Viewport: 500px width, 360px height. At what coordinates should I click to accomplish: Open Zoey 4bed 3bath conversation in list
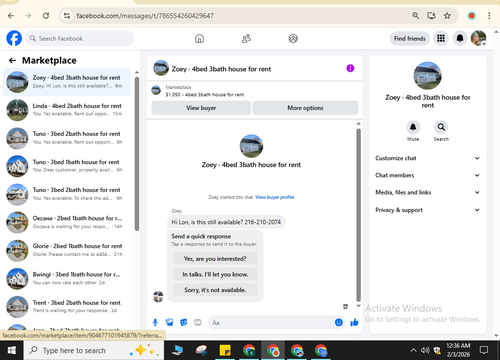67,82
